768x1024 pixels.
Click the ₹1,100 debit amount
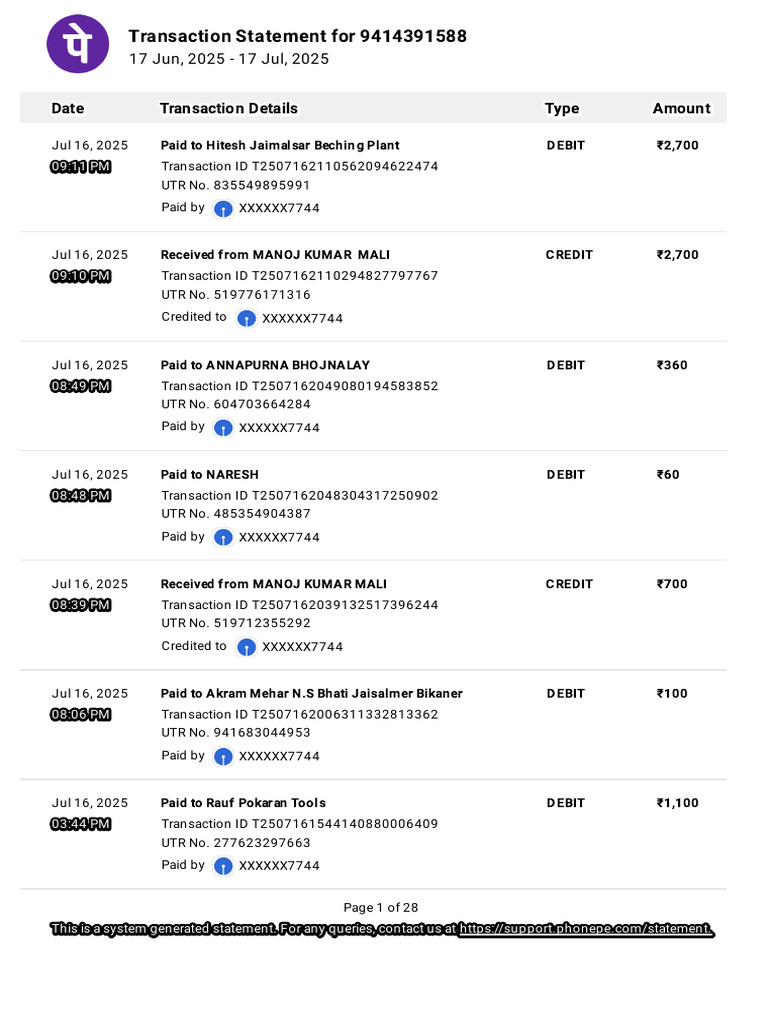[677, 803]
